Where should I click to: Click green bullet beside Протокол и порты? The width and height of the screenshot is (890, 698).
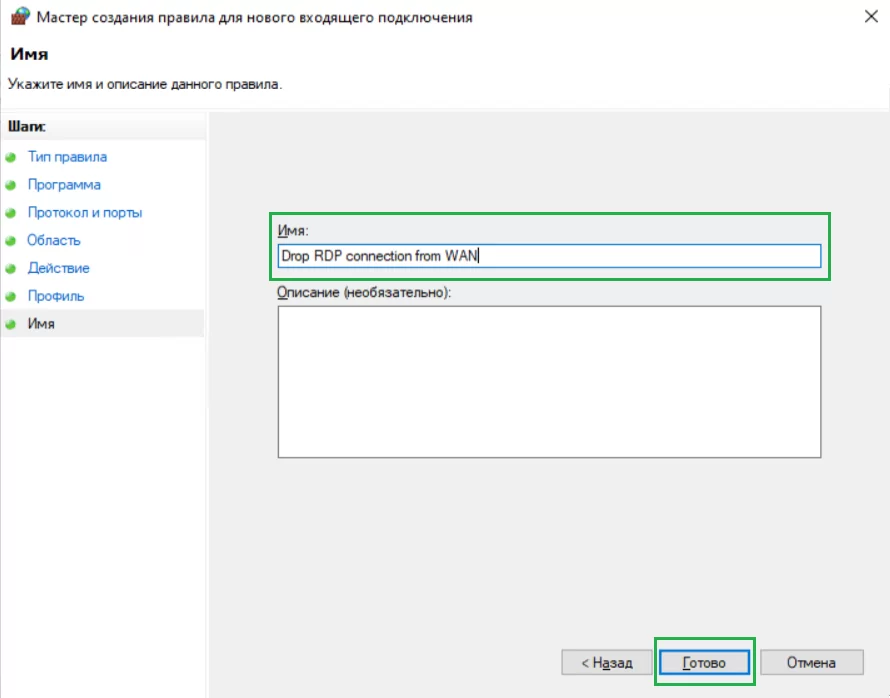(x=11, y=213)
